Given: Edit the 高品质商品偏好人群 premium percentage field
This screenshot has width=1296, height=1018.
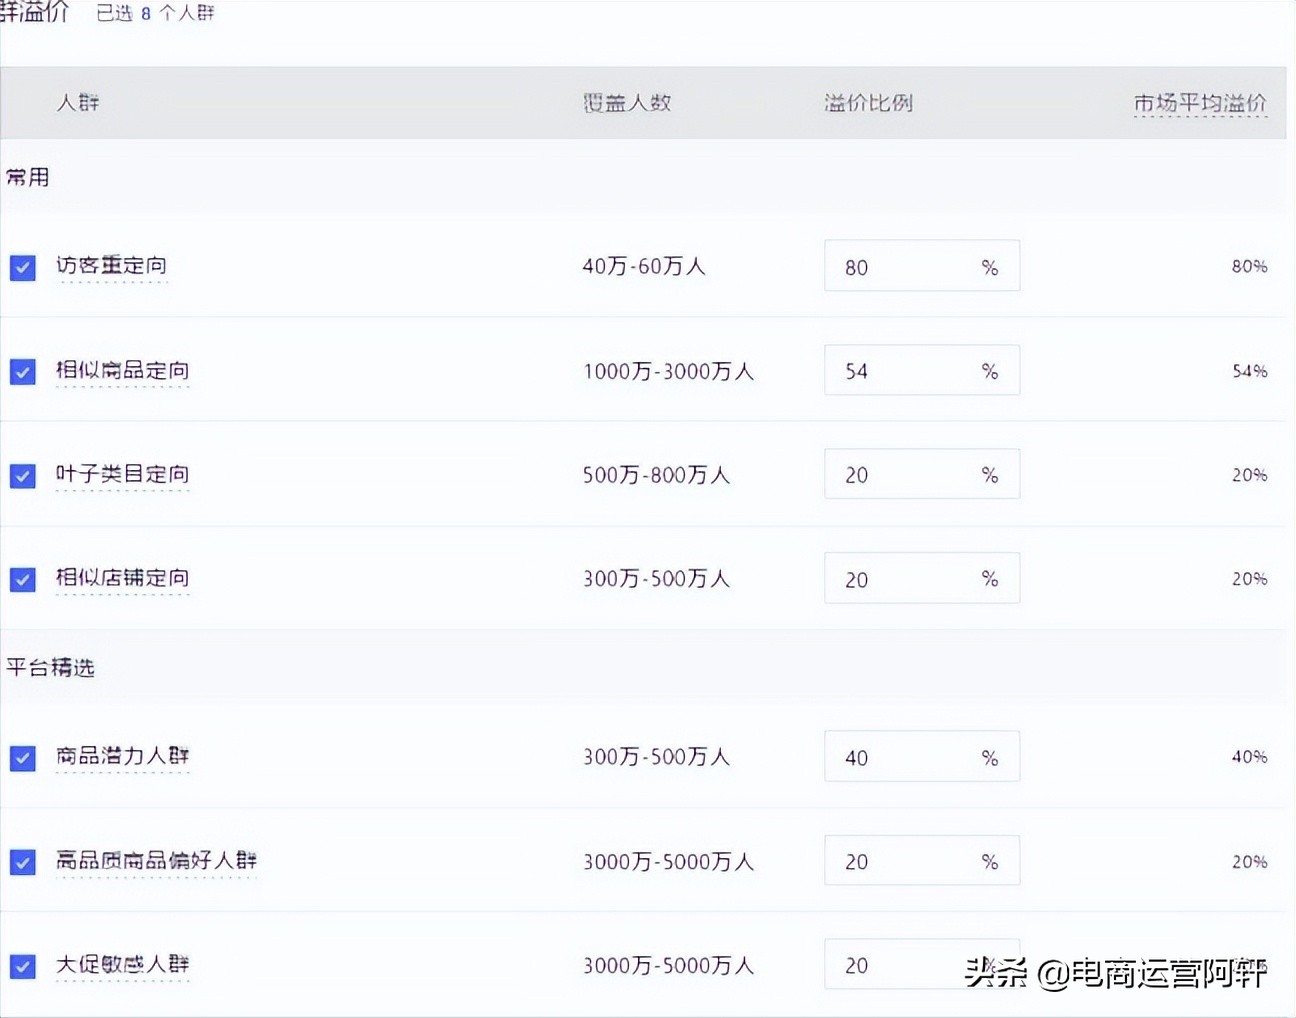Looking at the screenshot, I should (x=922, y=861).
